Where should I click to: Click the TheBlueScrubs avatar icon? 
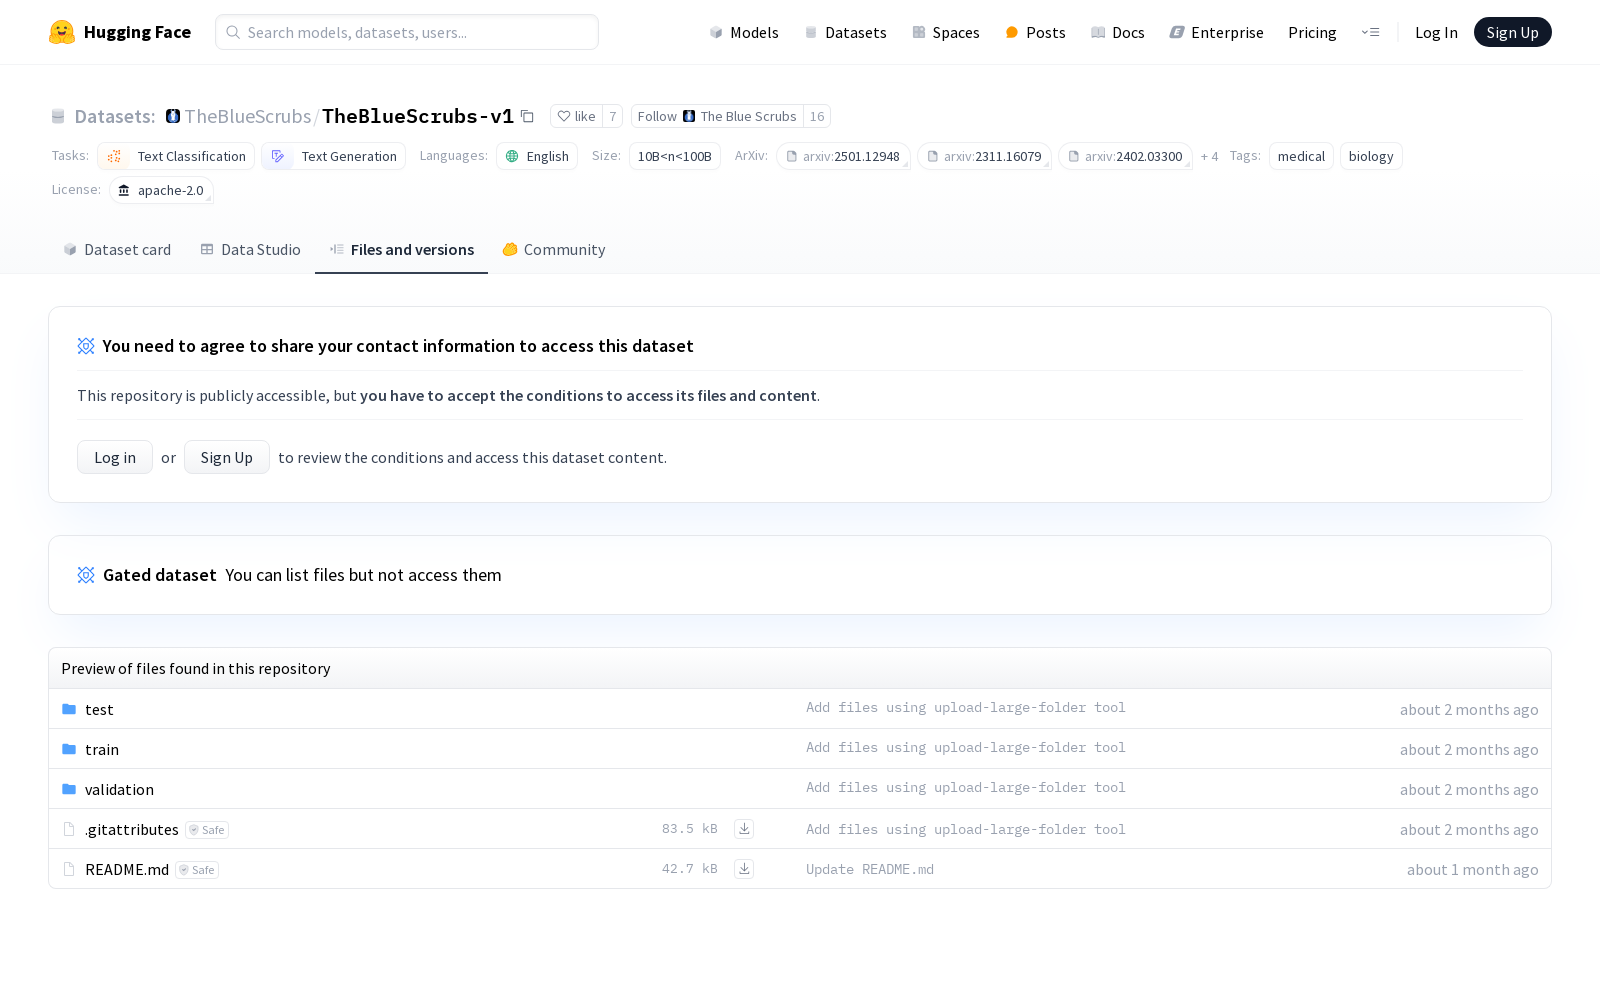pyautogui.click(x=173, y=116)
